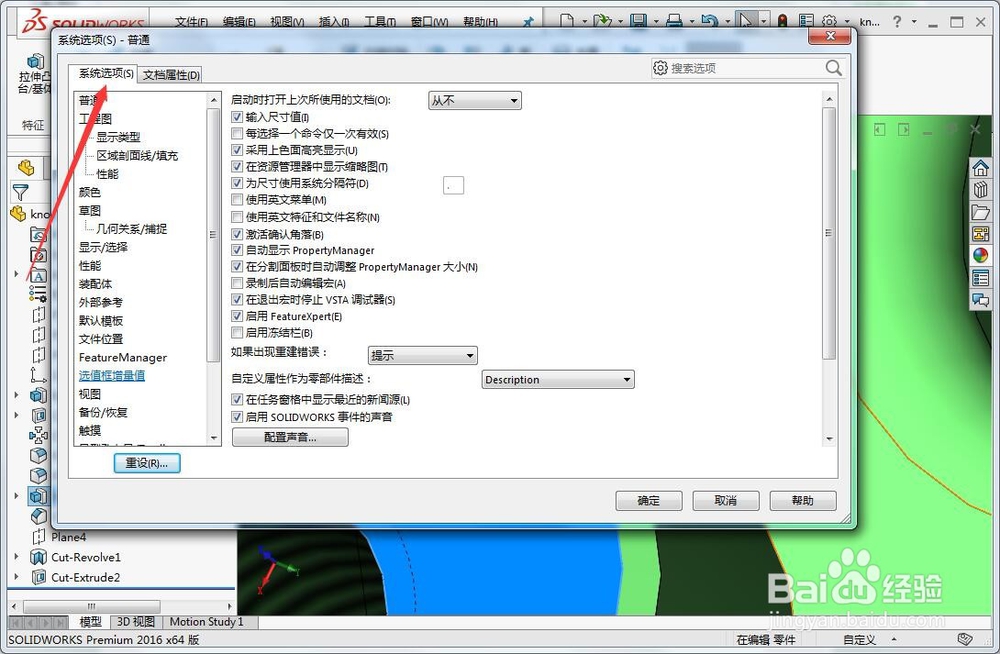Click the filter funnel icon in feature tree
This screenshot has width=1000, height=654.
20,191
